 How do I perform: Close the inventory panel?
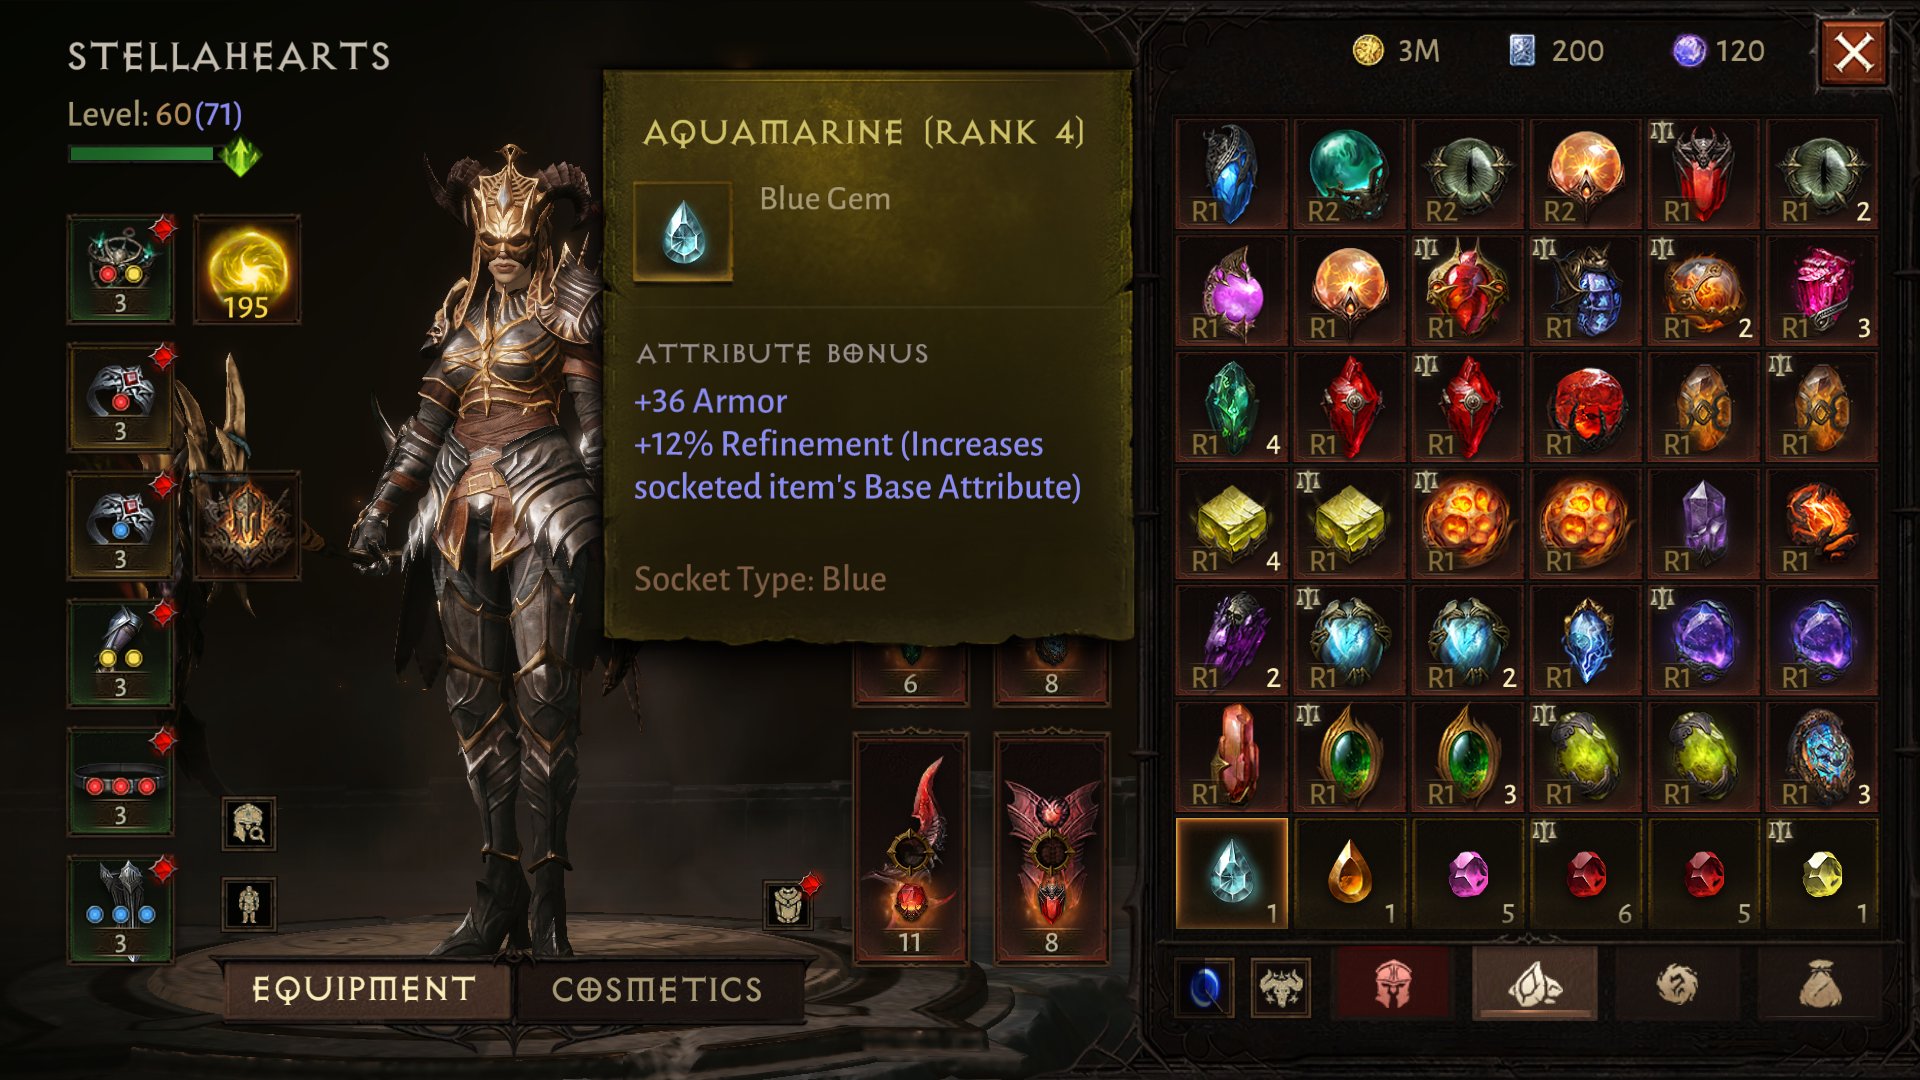pyautogui.click(x=1853, y=52)
